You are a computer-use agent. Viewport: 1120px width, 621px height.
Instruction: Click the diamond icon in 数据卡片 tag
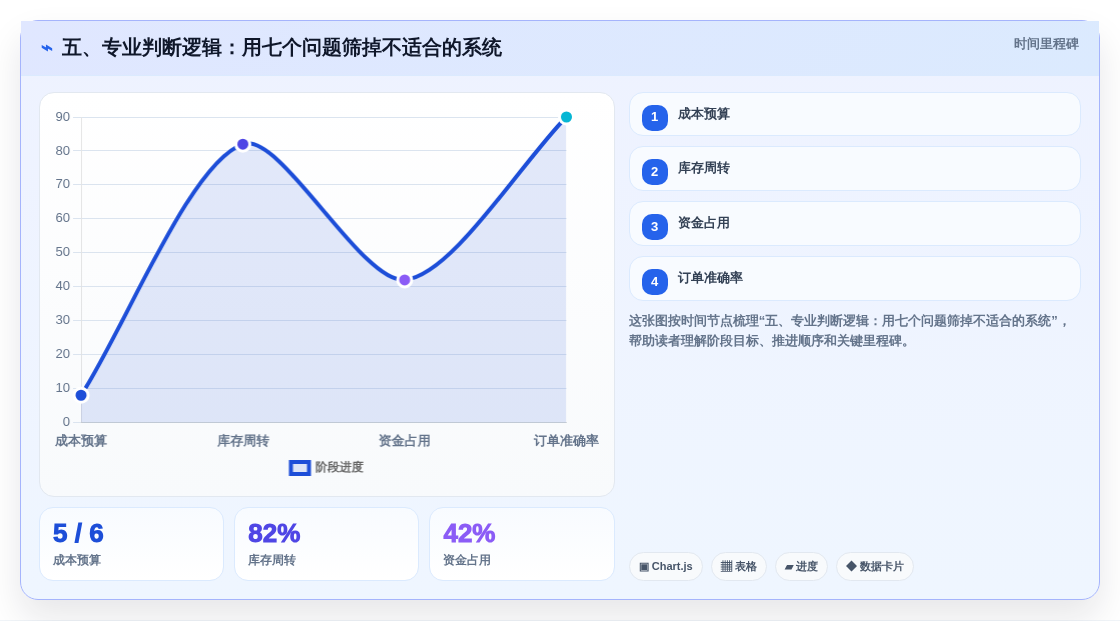851,566
